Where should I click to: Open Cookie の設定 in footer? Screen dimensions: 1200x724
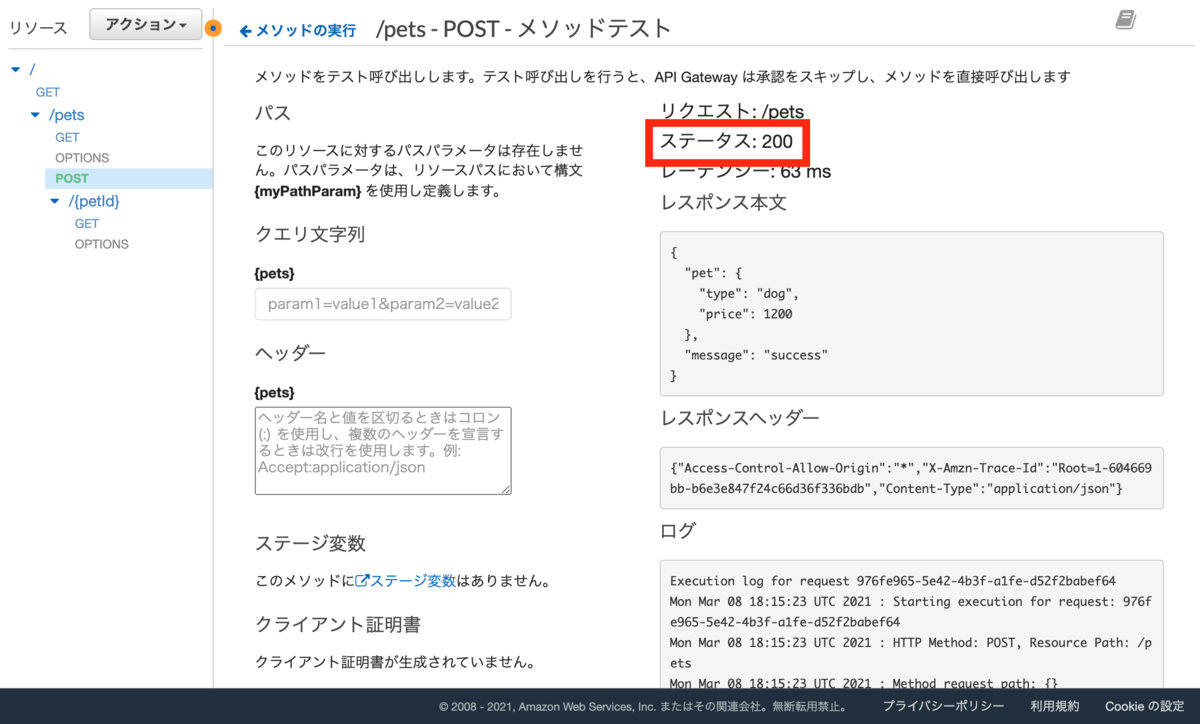tap(1145, 706)
